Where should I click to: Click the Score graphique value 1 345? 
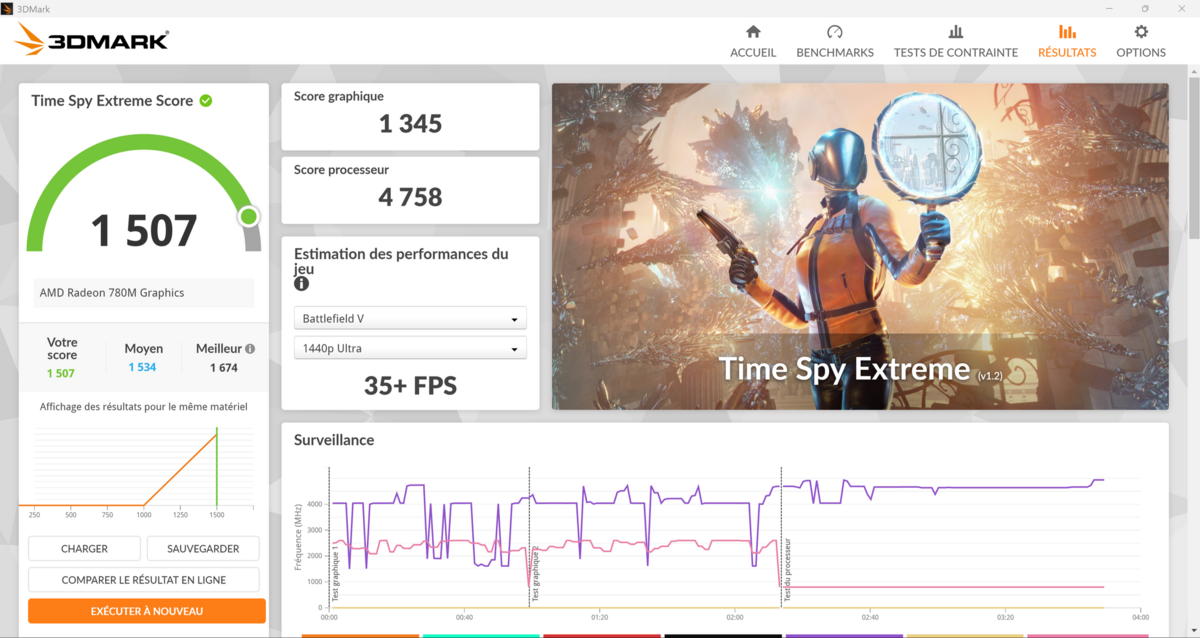pyautogui.click(x=410, y=124)
